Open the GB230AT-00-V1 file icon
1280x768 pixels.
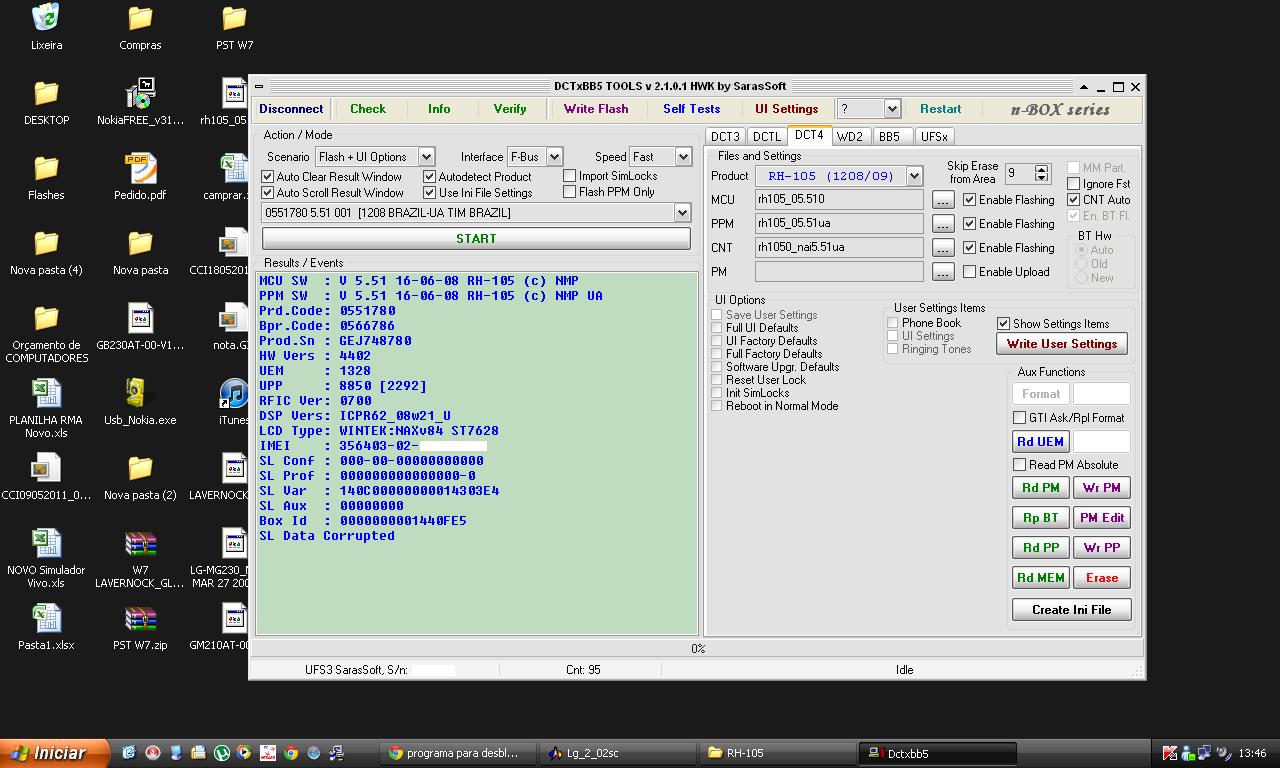pos(140,319)
